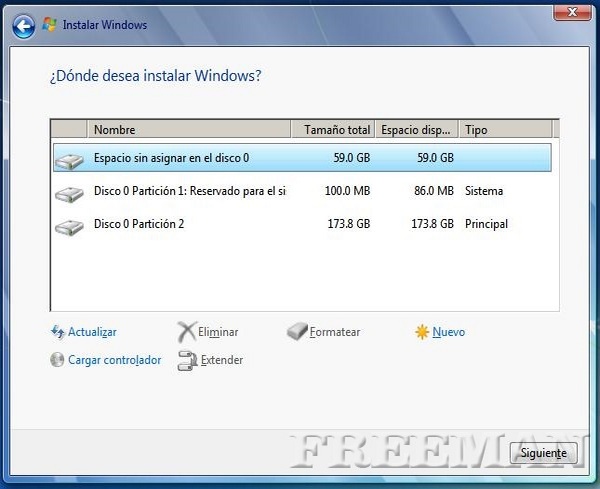The width and height of the screenshot is (600, 489).
Task: Click the Cargar controlador disc icon
Action: [57, 360]
